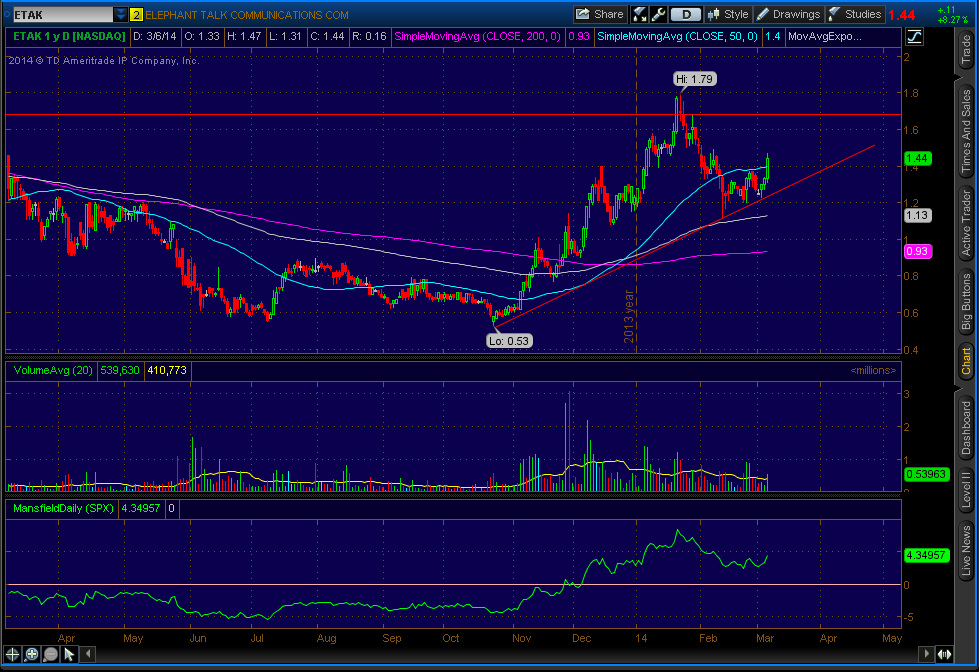Click the D timeframe aggregation button
The height and width of the screenshot is (672, 979).
tap(686, 14)
